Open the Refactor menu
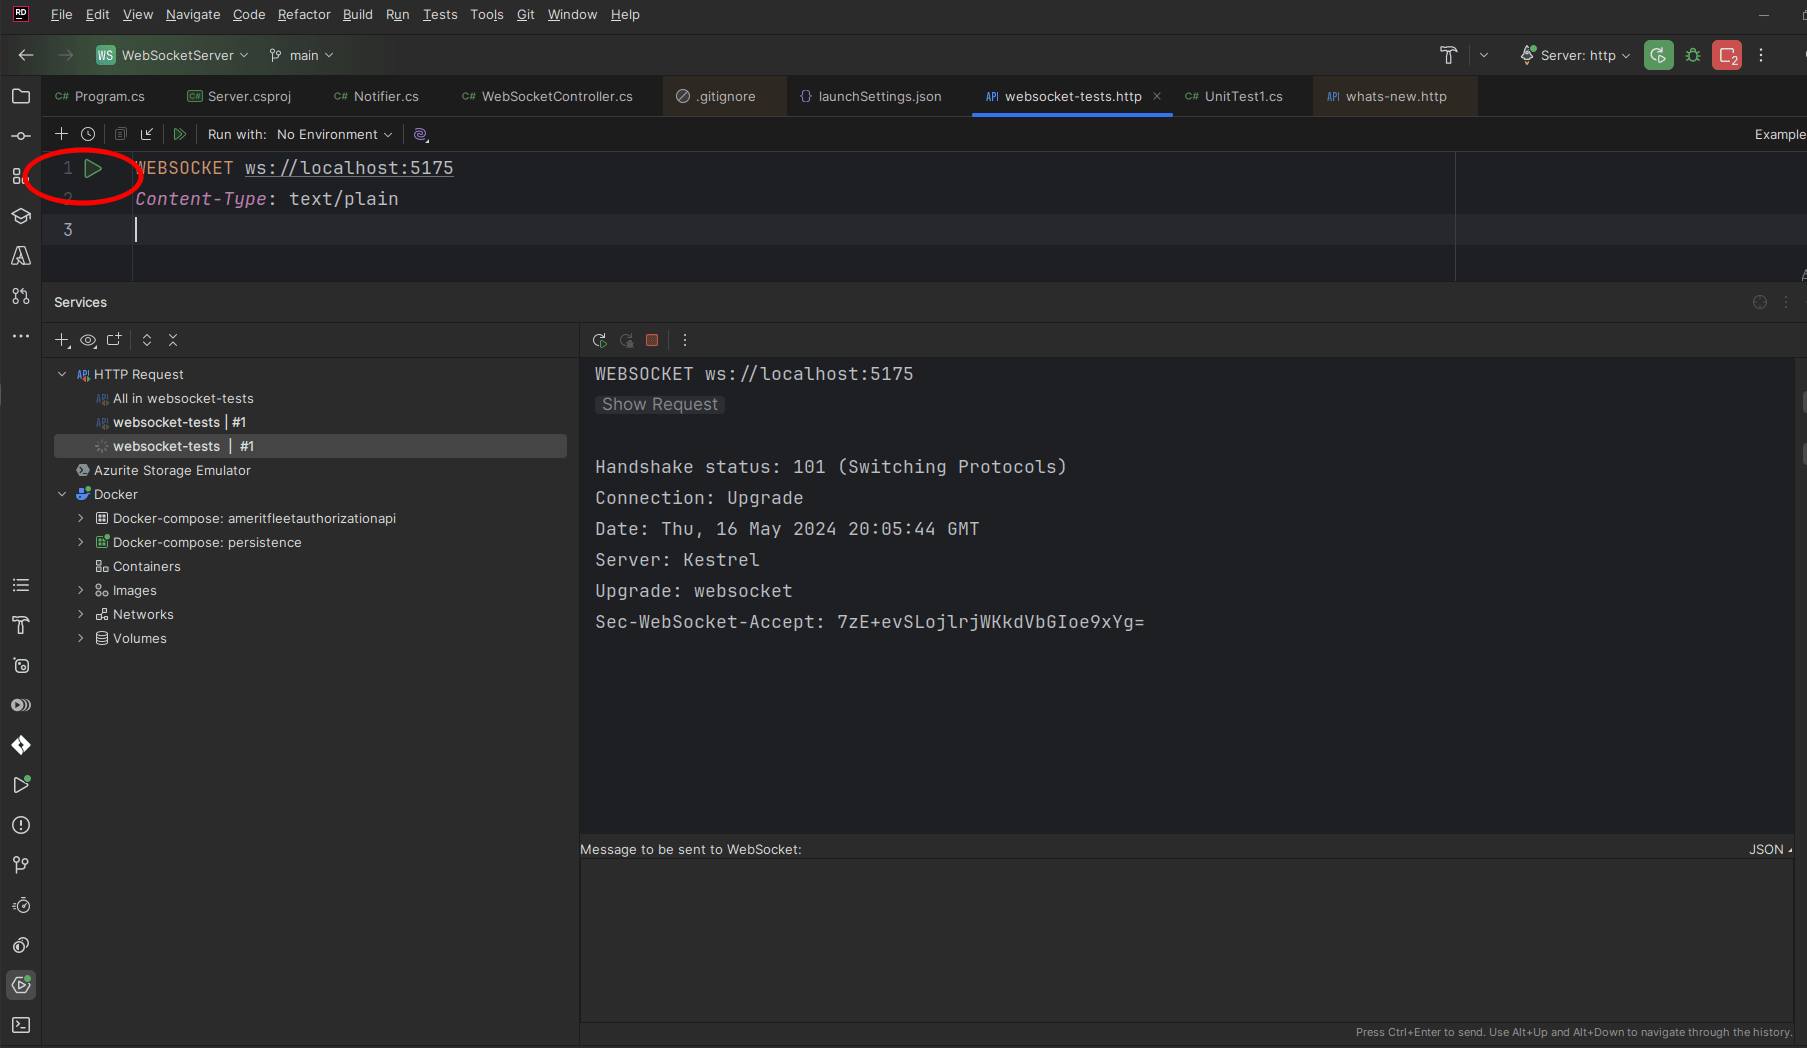 [304, 14]
